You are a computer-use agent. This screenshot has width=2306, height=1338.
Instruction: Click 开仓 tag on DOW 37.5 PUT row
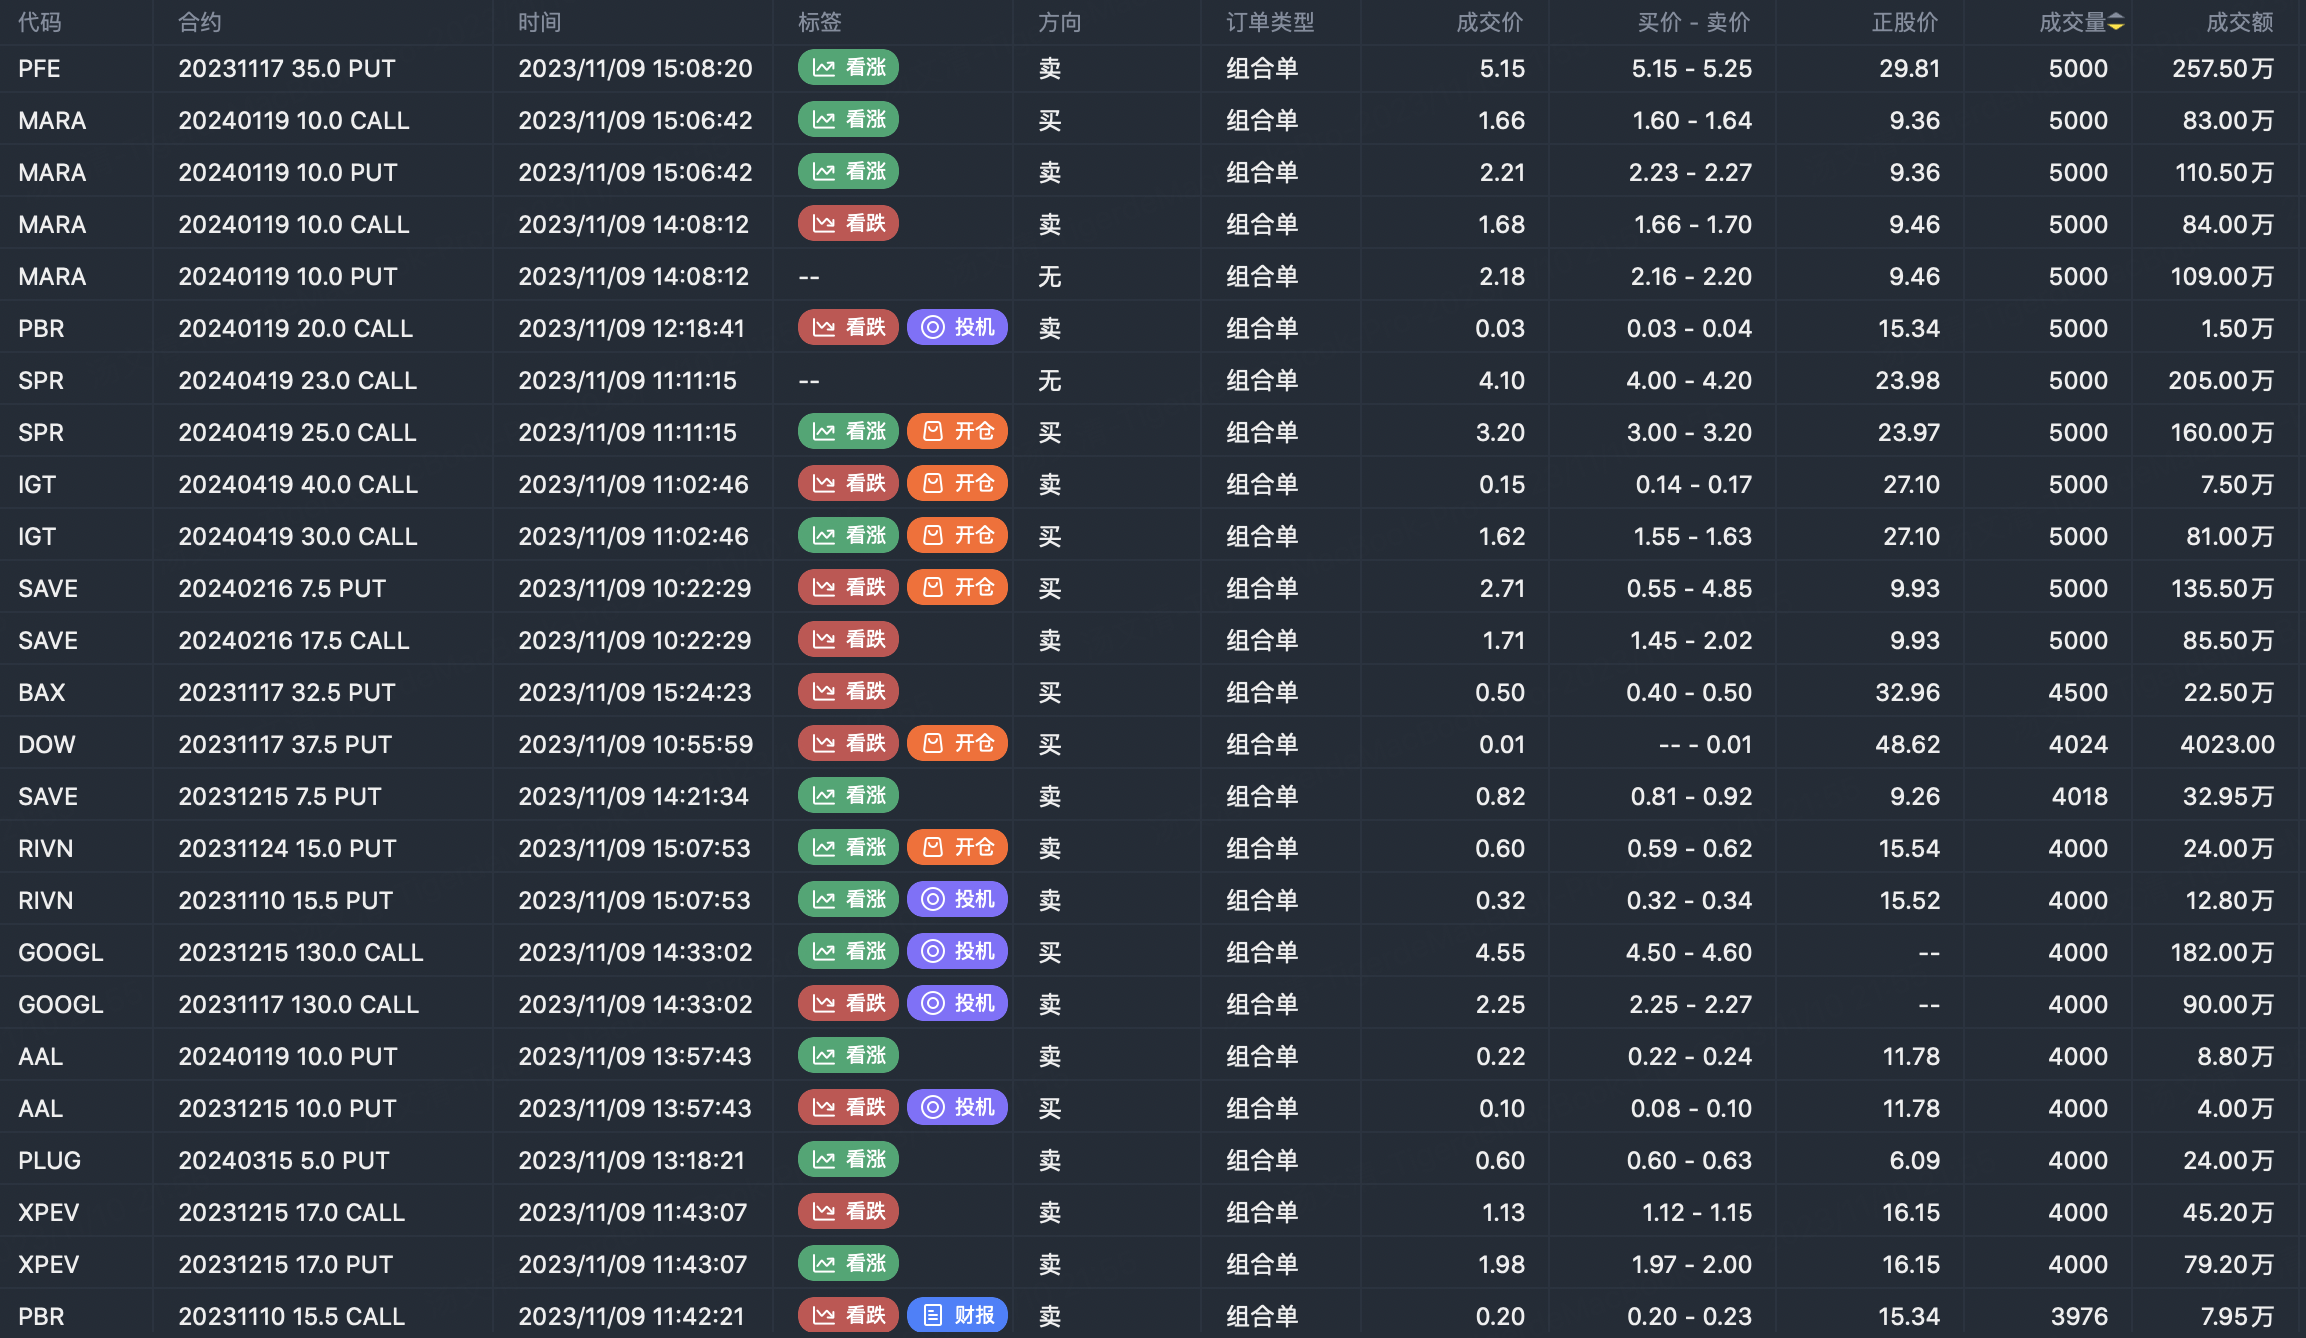pos(957,743)
